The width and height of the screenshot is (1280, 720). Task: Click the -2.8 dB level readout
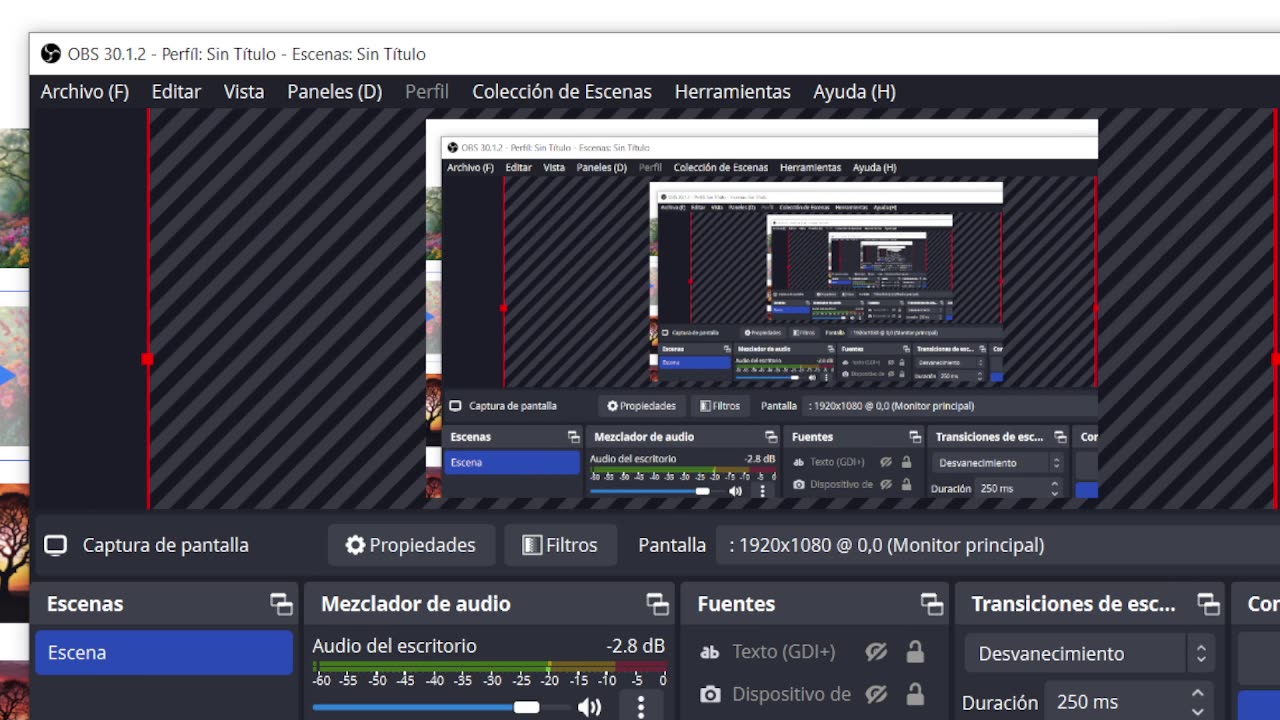(x=635, y=646)
